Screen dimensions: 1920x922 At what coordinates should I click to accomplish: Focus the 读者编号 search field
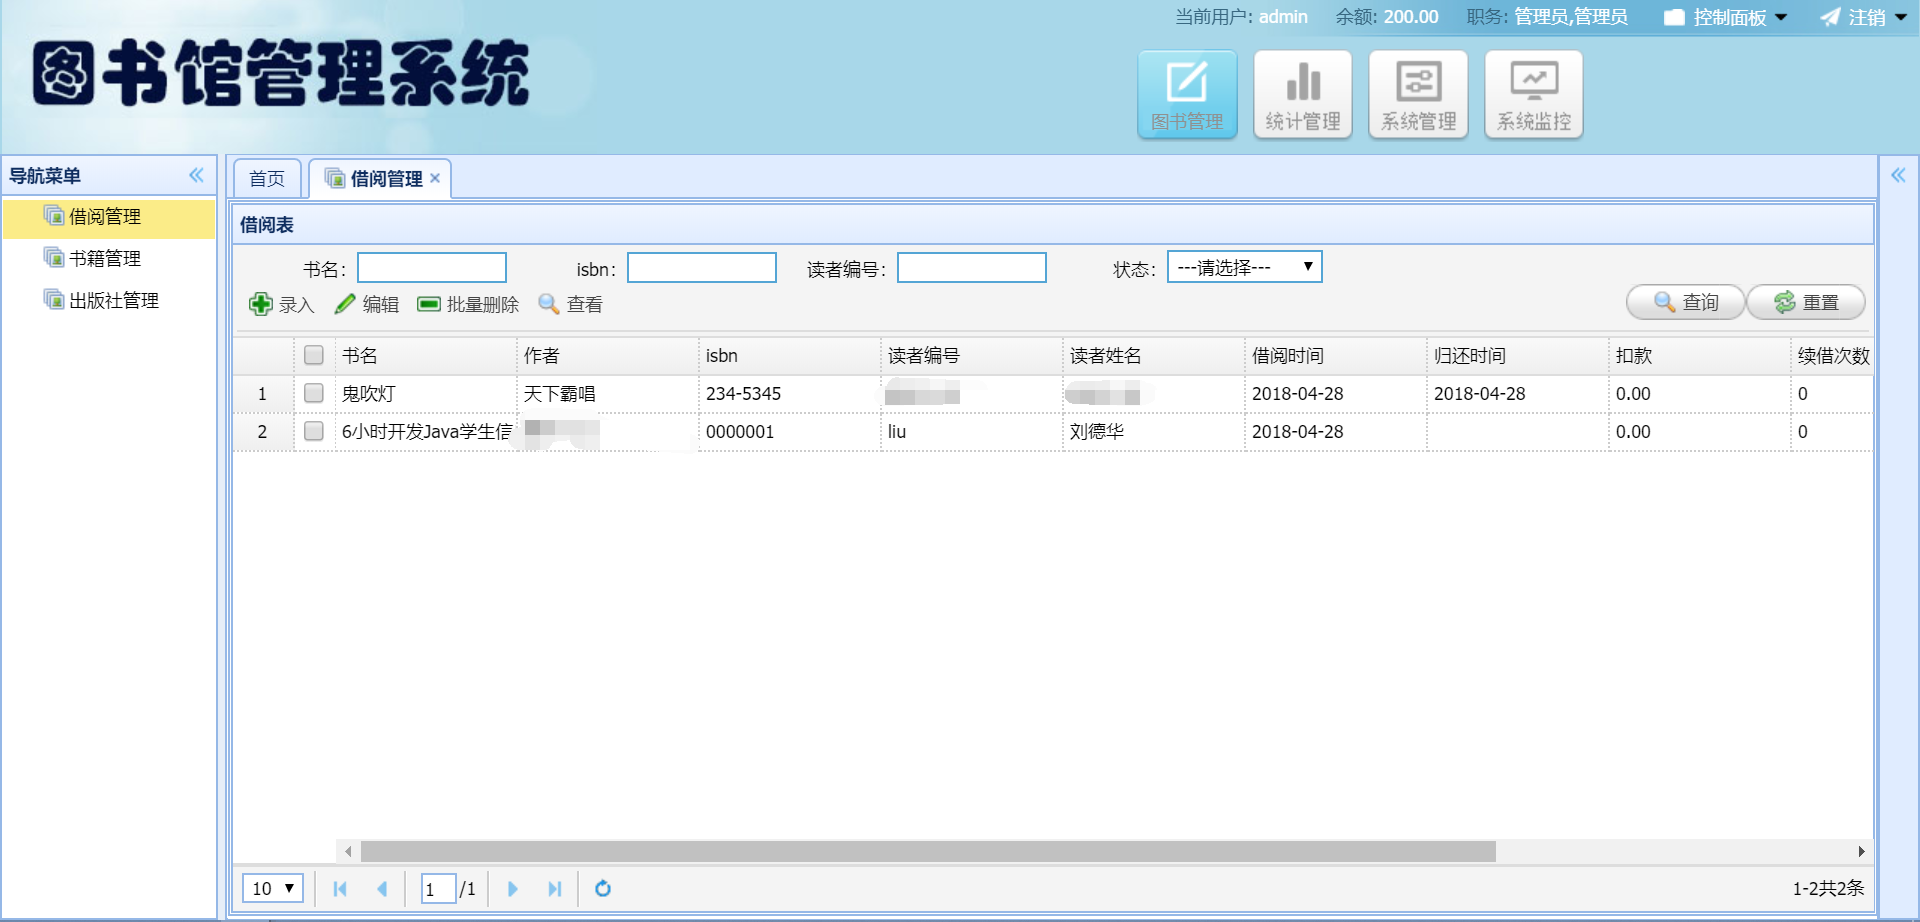tap(972, 268)
